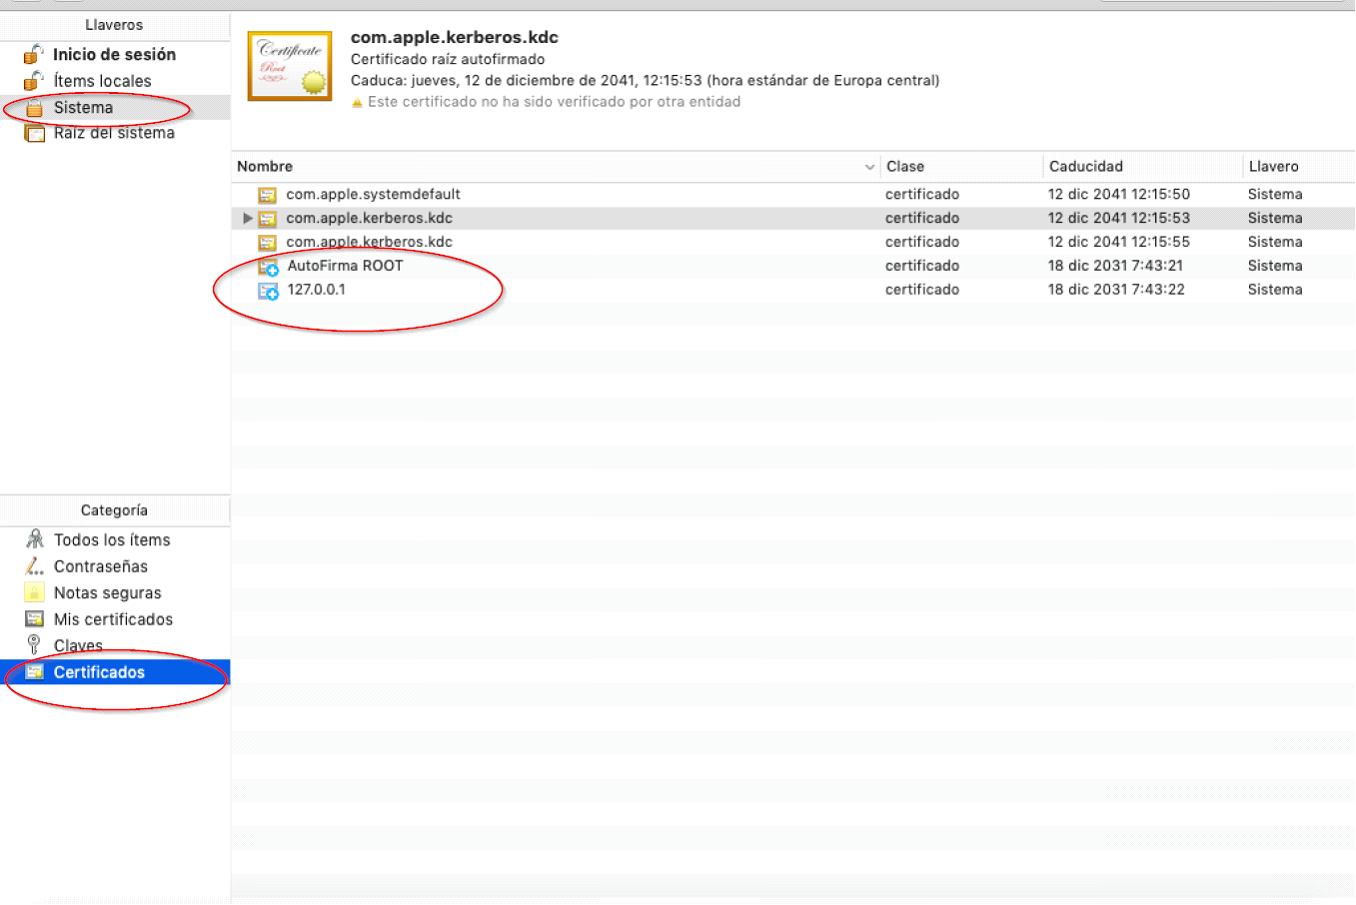Click the Clase column header
Viewport: 1356px width, 905px height.
(x=905, y=167)
